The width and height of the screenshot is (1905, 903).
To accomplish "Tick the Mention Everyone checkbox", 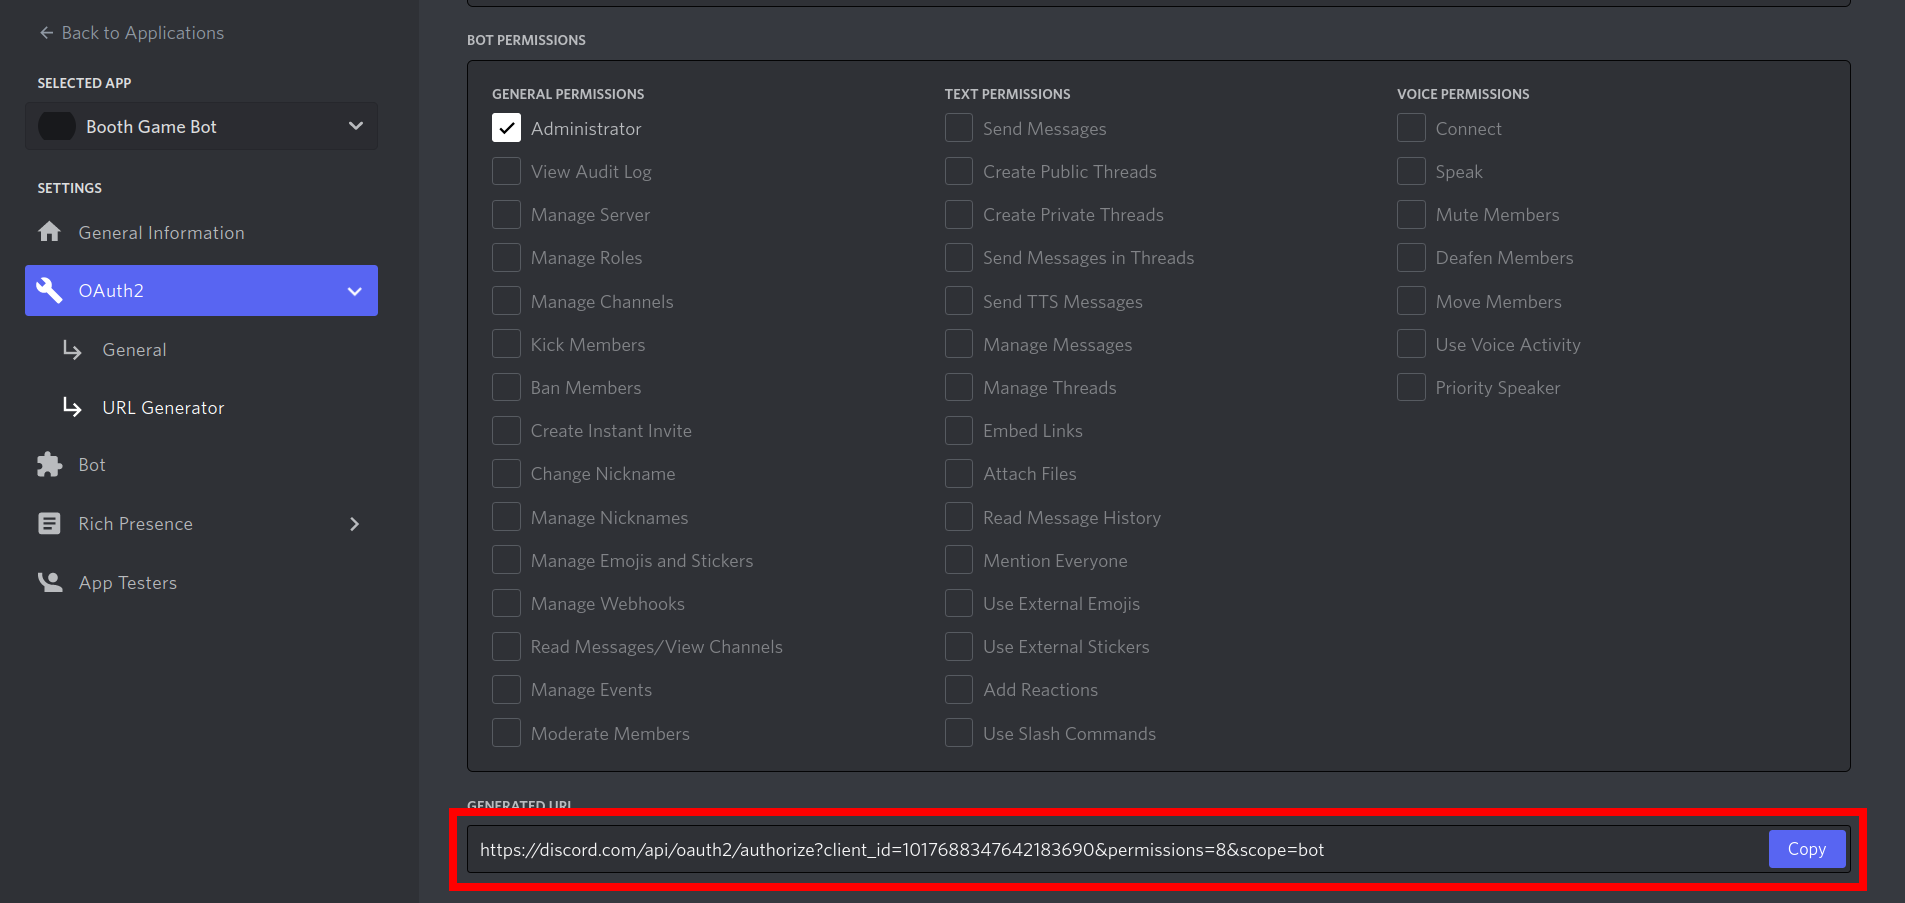I will (959, 560).
